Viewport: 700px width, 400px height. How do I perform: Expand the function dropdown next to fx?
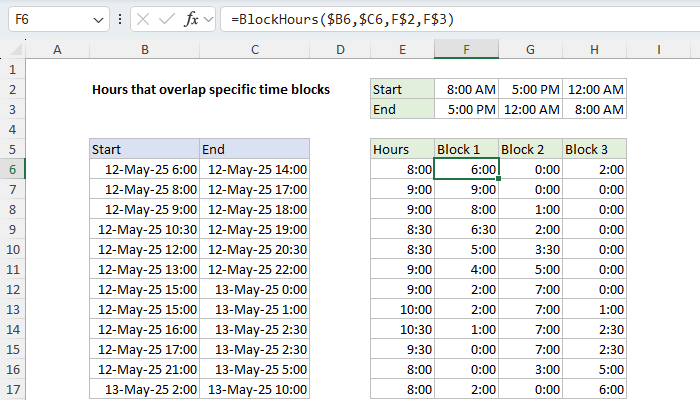pyautogui.click(x=208, y=19)
